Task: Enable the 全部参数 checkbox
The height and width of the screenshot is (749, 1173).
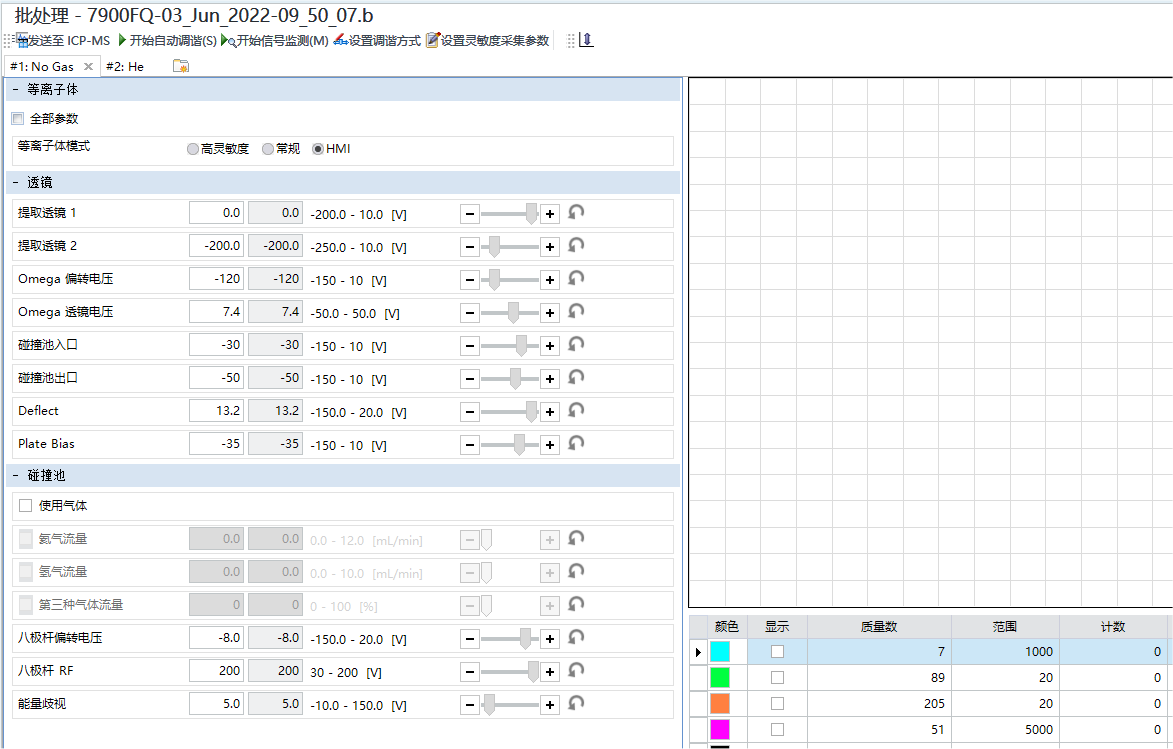Action: click(18, 119)
